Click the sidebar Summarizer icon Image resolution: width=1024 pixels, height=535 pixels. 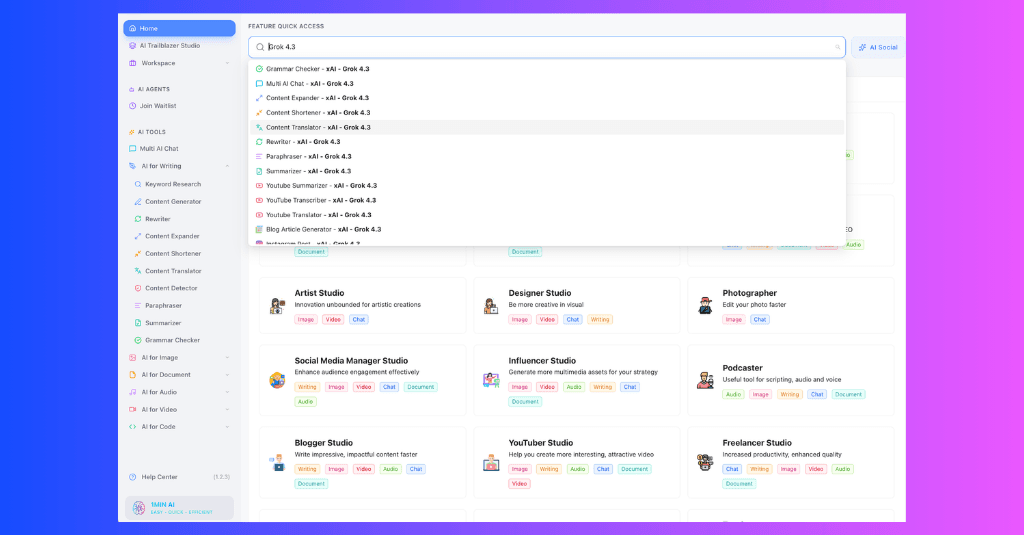click(x=138, y=323)
